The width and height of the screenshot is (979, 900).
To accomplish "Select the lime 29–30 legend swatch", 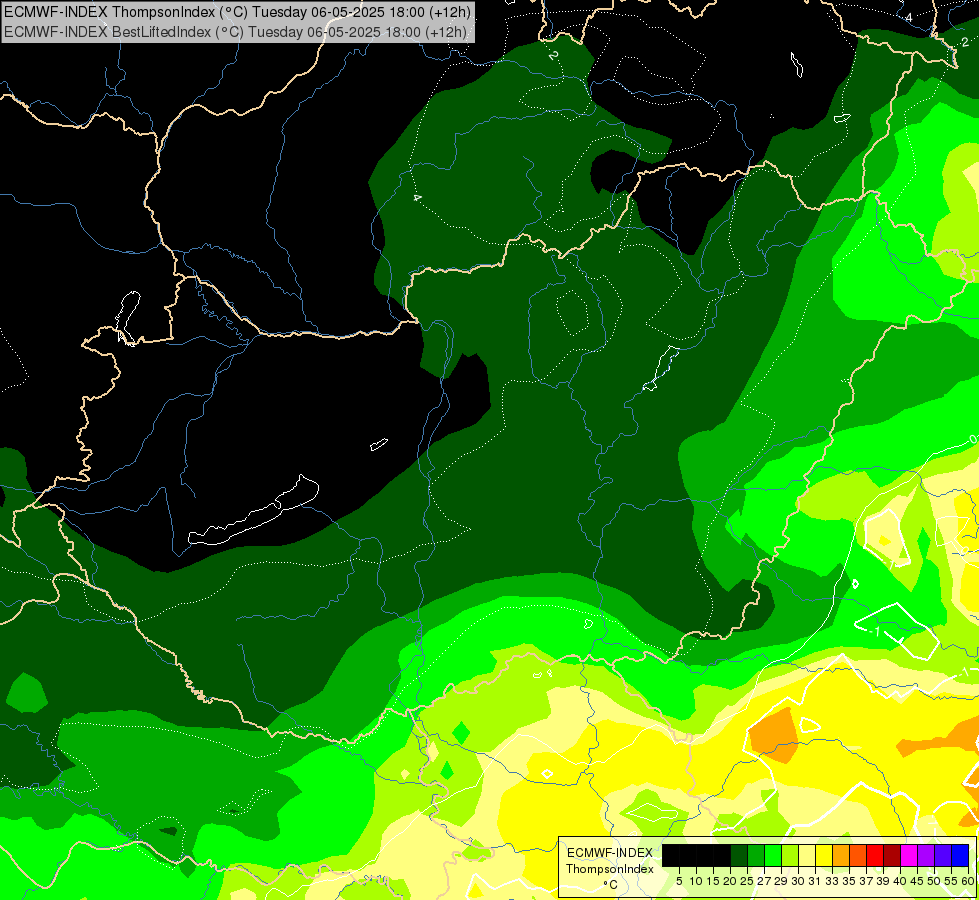I will pos(790,855).
